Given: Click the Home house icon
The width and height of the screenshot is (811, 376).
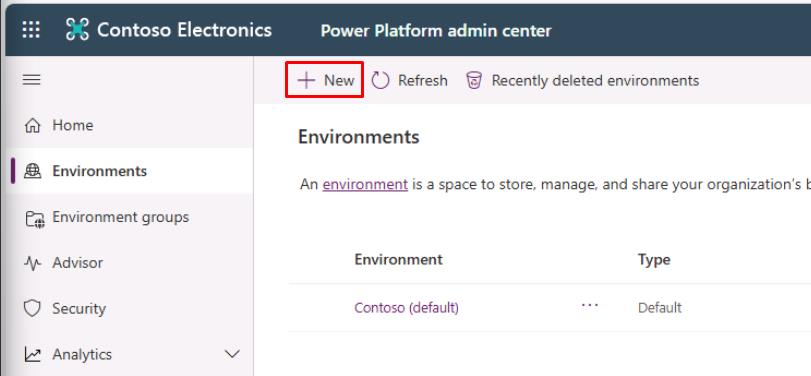Looking at the screenshot, I should tap(33, 126).
